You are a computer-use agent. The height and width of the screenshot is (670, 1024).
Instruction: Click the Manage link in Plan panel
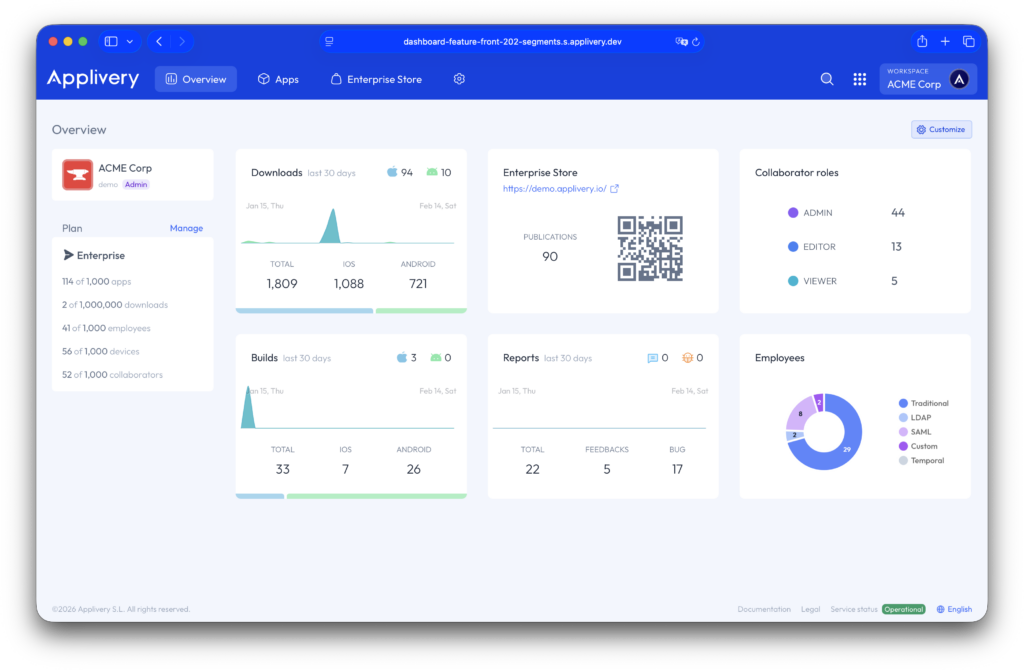[x=187, y=228]
